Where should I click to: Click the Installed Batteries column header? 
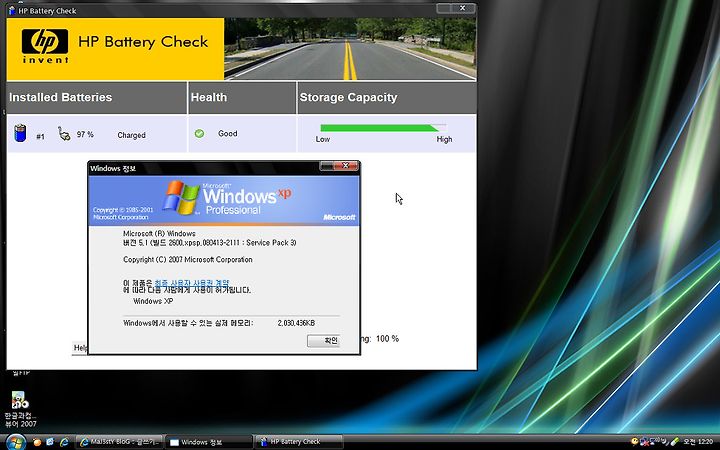[96, 97]
